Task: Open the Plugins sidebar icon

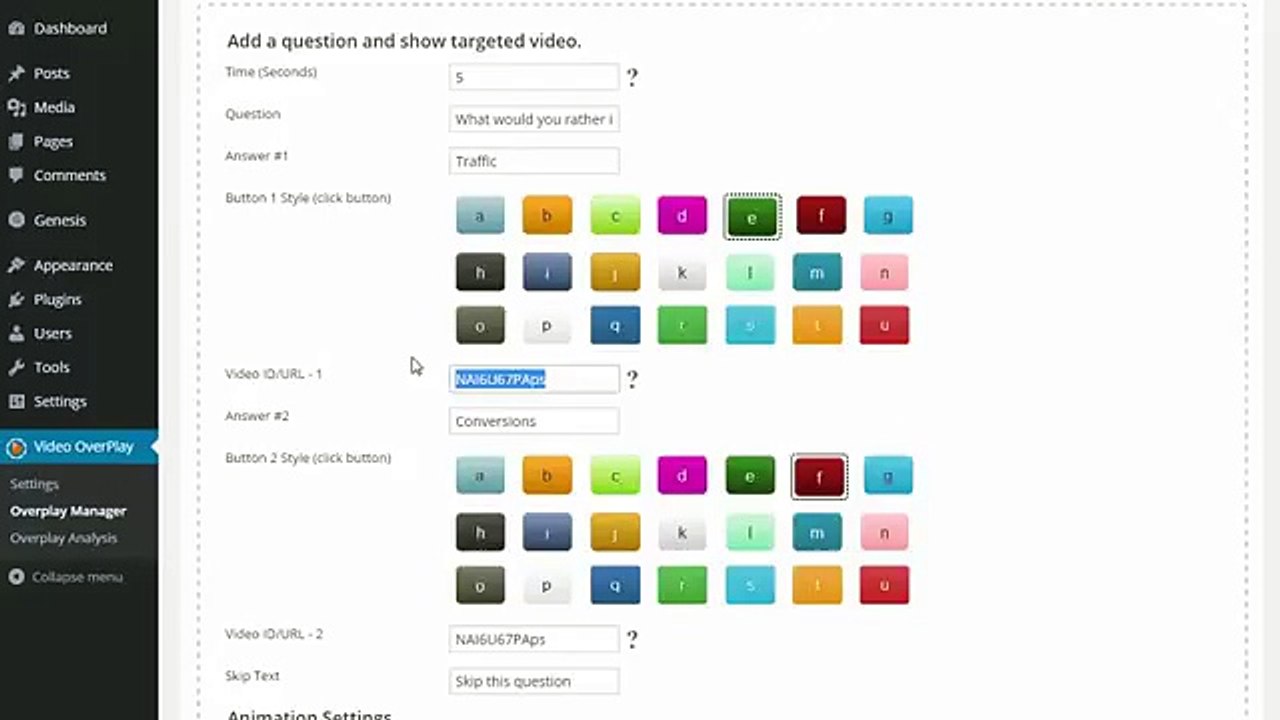Action: [16, 299]
